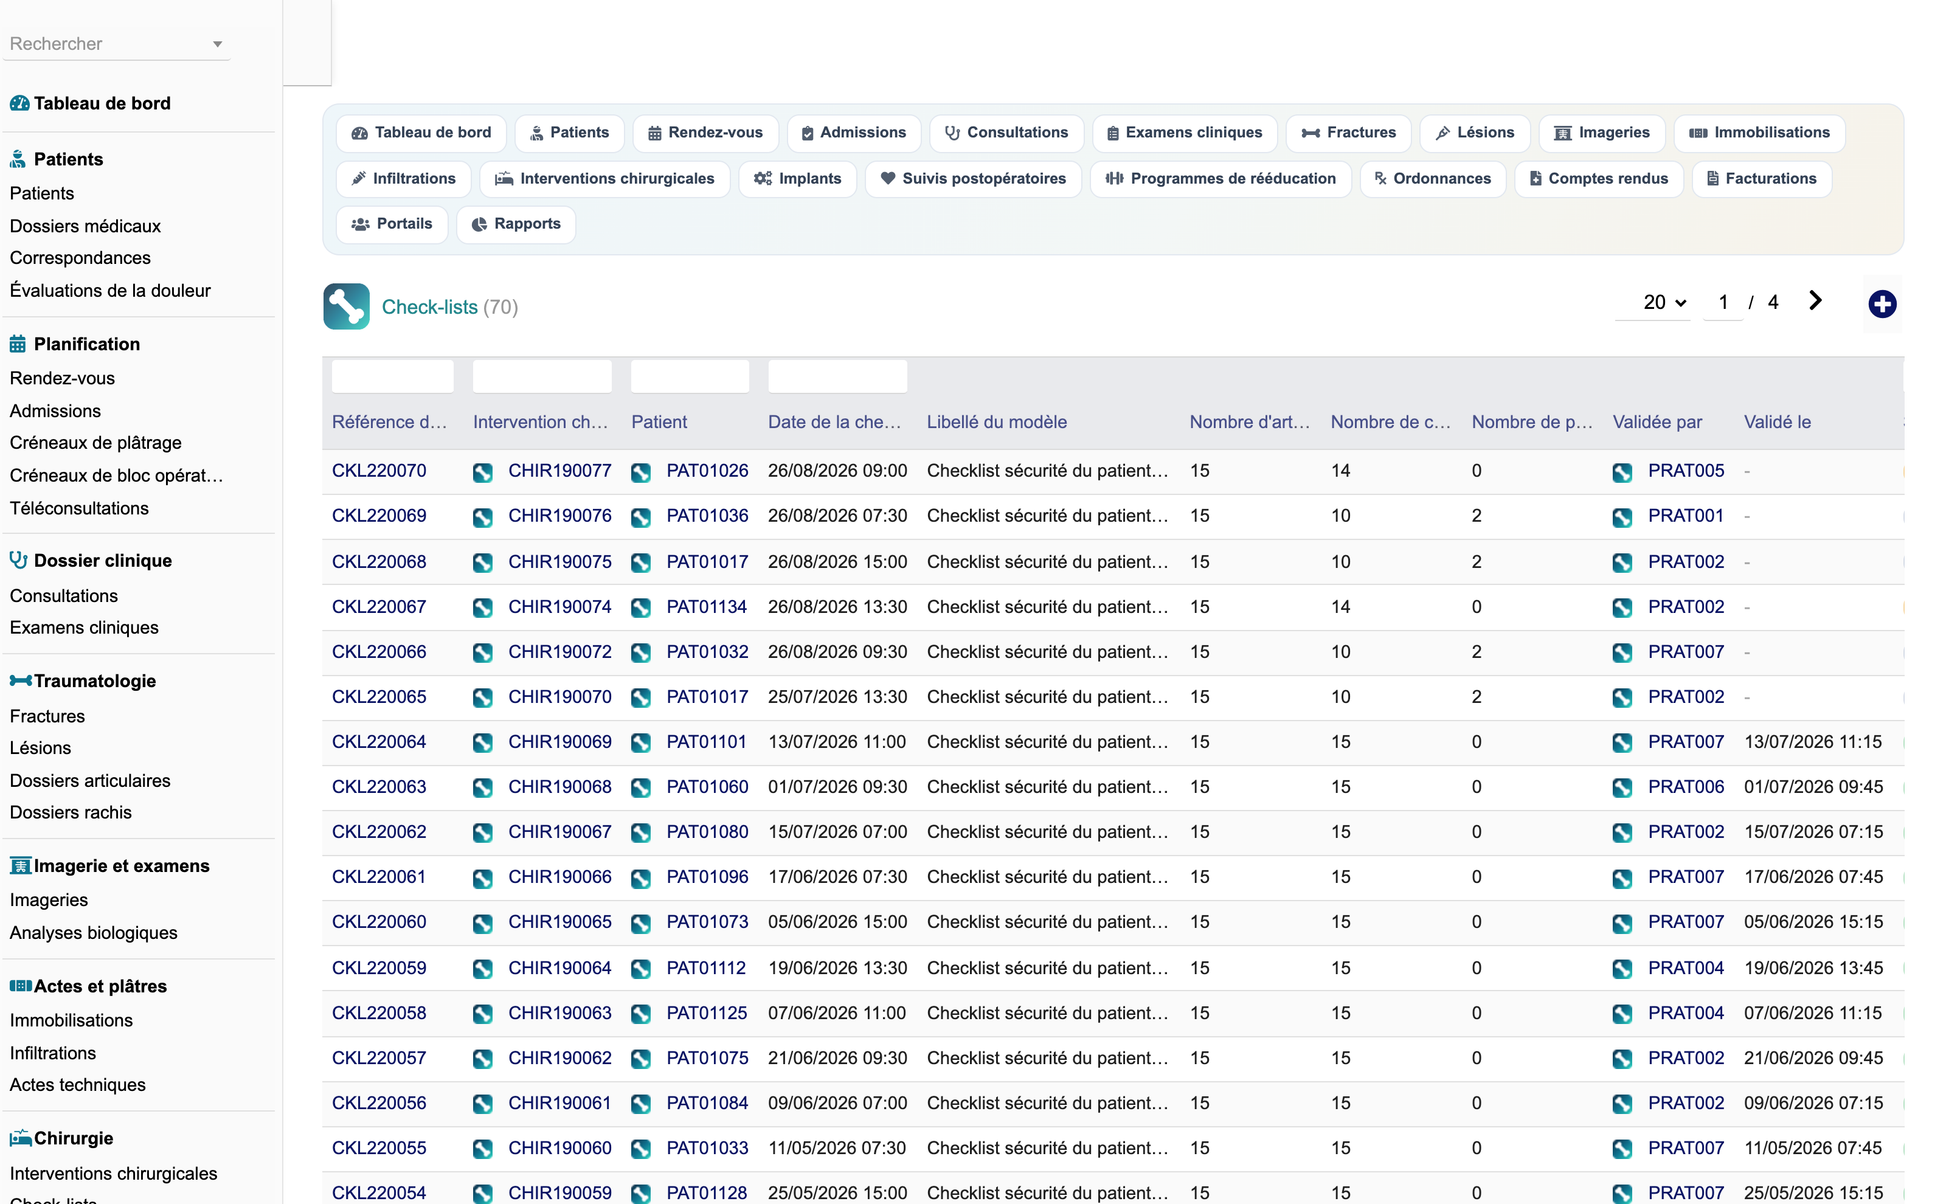
Task: Open Dossiers rachis in sidebar
Action: tap(70, 813)
